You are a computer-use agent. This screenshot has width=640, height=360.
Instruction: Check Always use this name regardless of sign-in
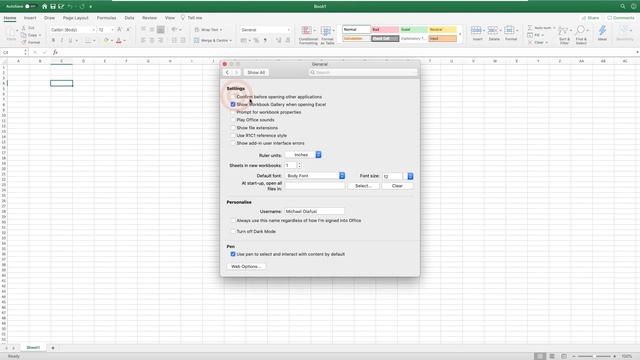click(233, 220)
